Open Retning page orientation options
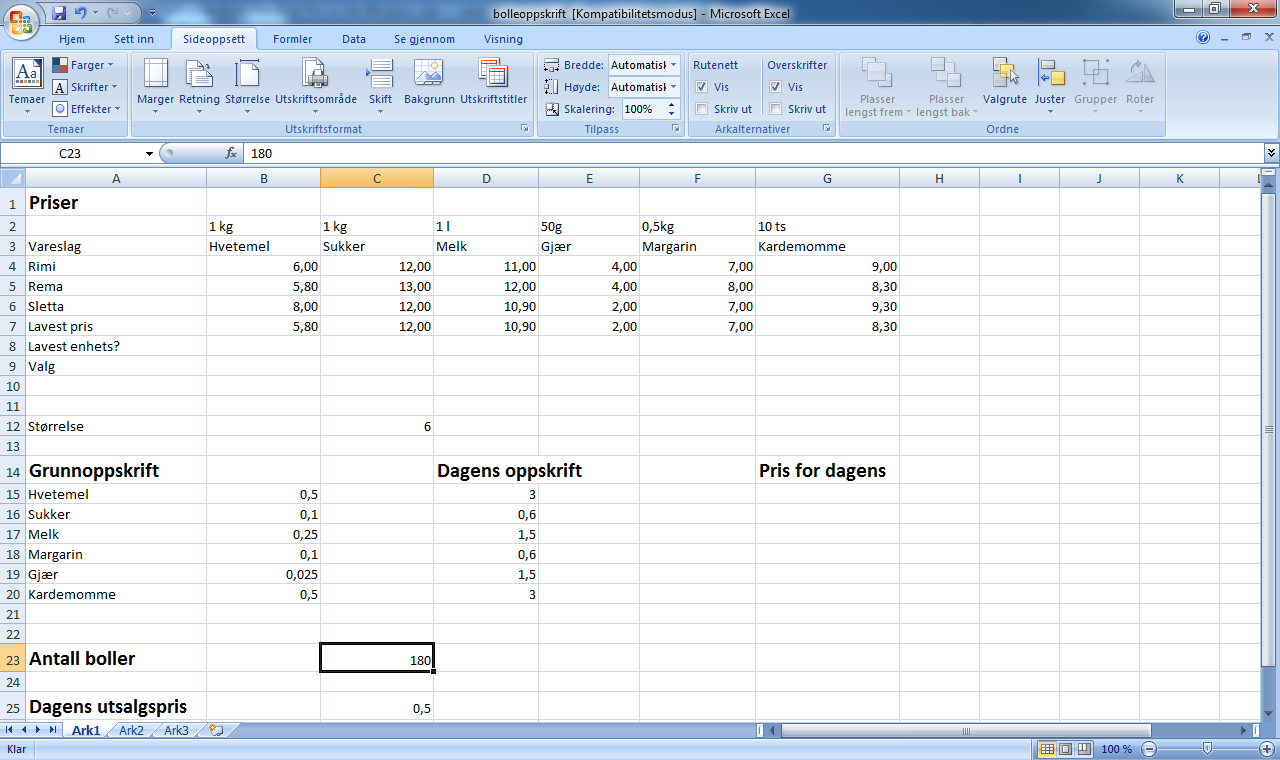This screenshot has width=1280, height=760. pyautogui.click(x=199, y=86)
